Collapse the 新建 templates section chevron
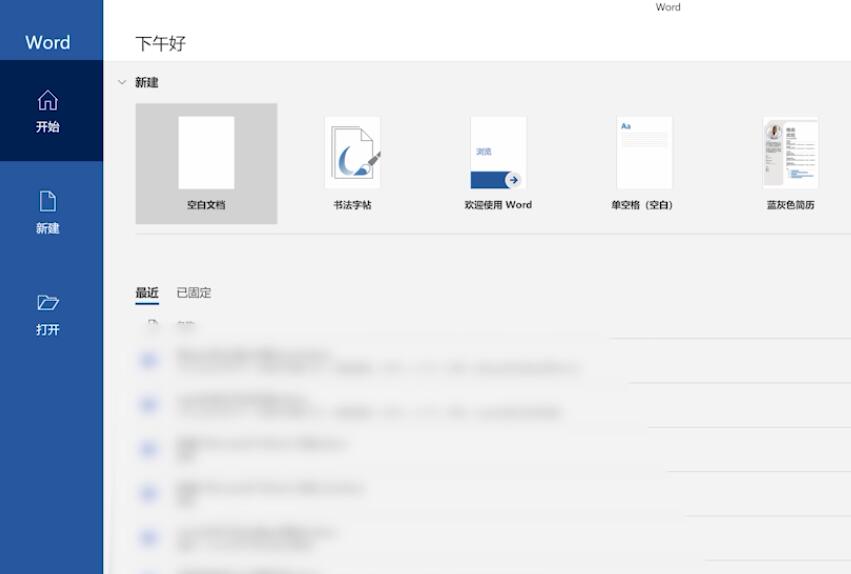This screenshot has width=851, height=574. pyautogui.click(x=122, y=82)
